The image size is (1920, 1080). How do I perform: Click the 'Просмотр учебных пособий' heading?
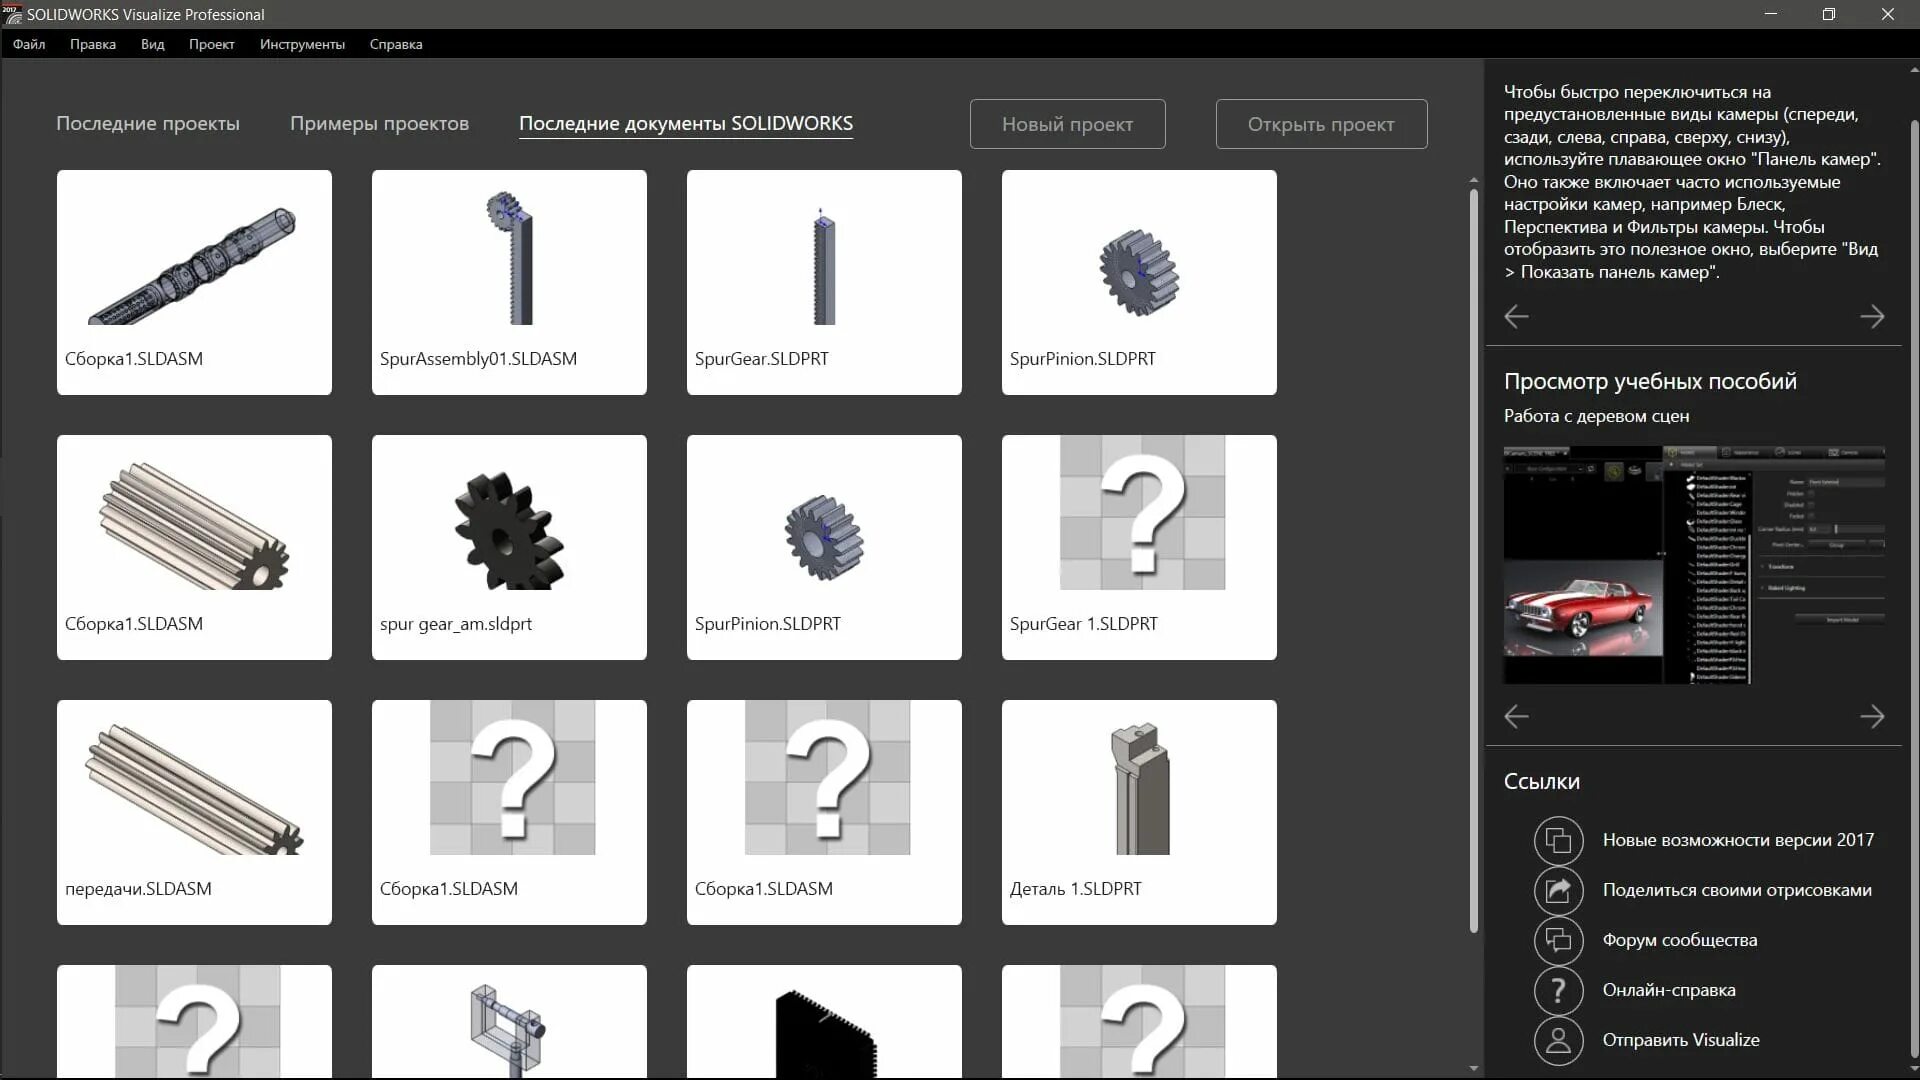tap(1650, 381)
